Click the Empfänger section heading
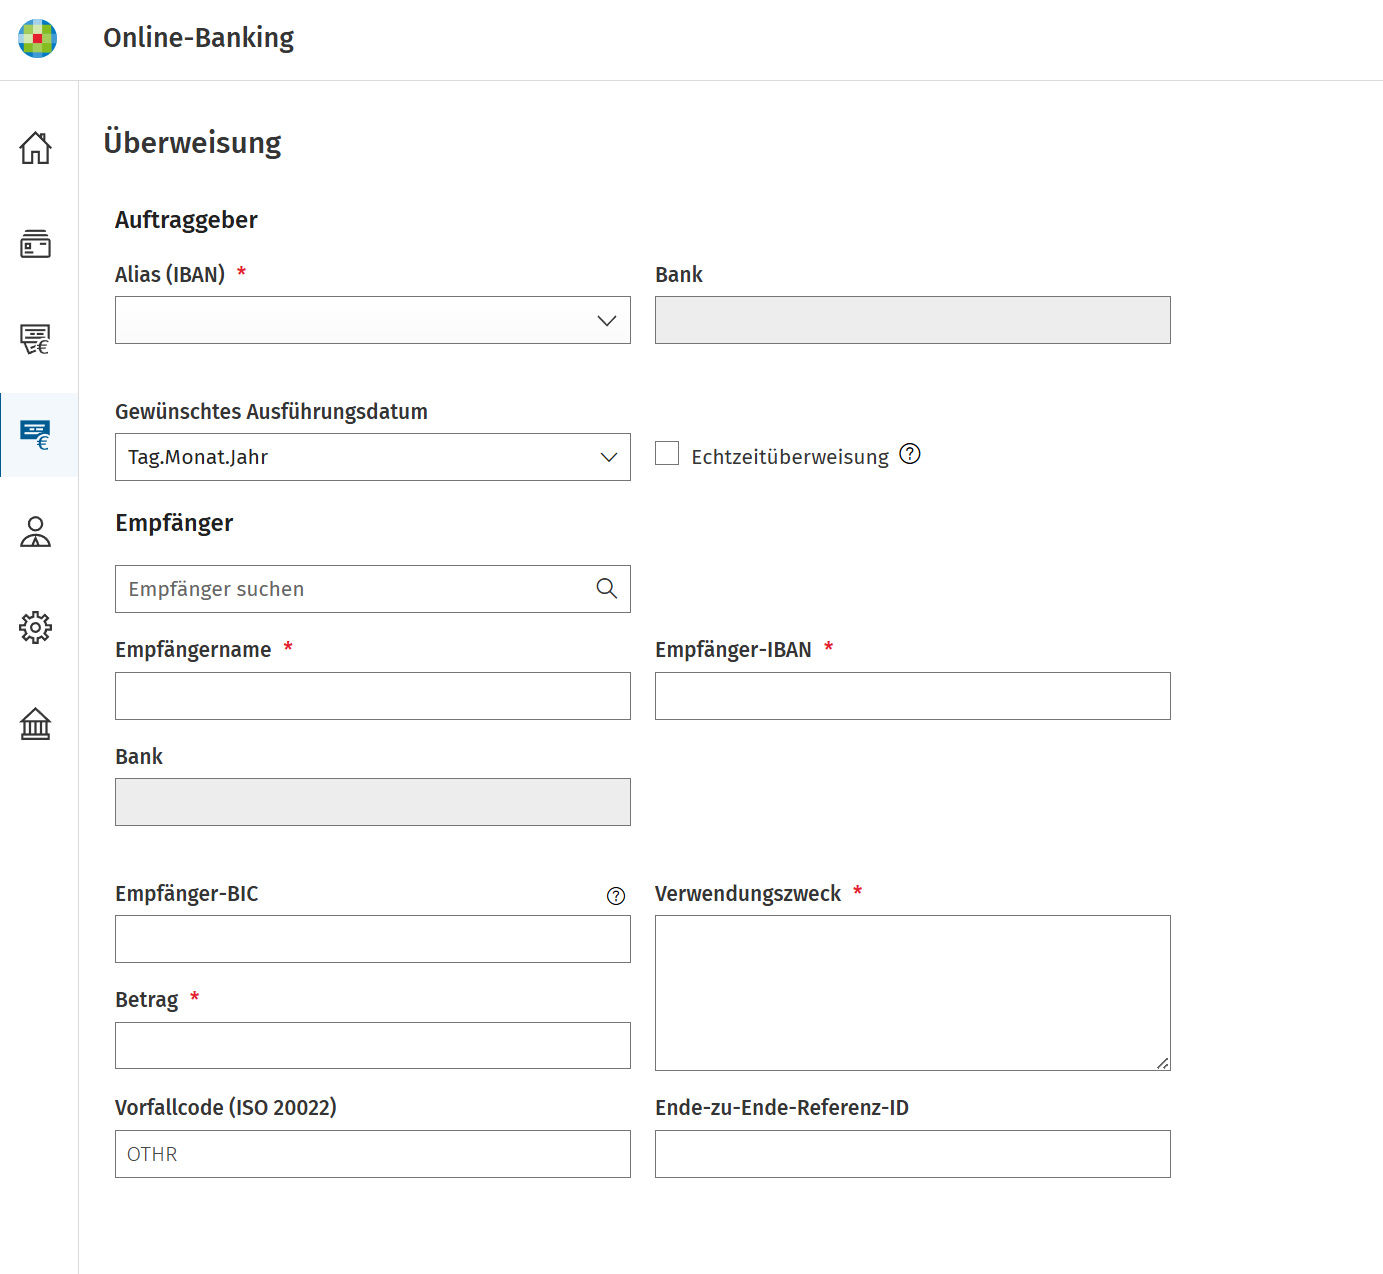The height and width of the screenshot is (1274, 1383). [174, 523]
